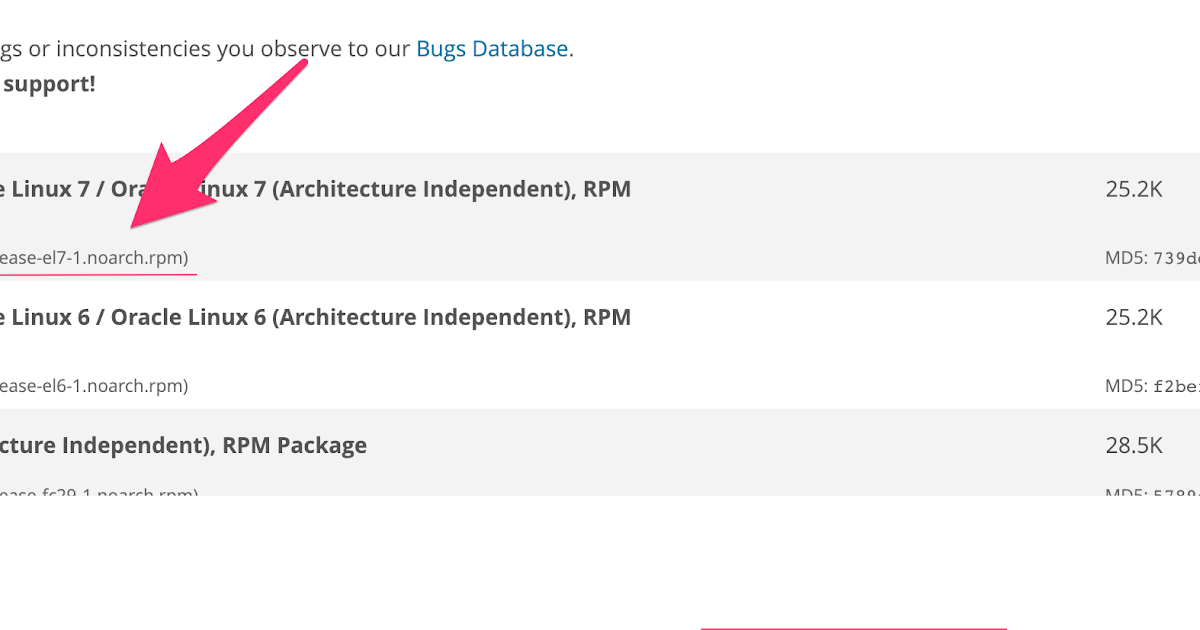Select the fc29-1.noarch.rpm file name
Viewport: 1200px width, 630px height.
coord(98,492)
